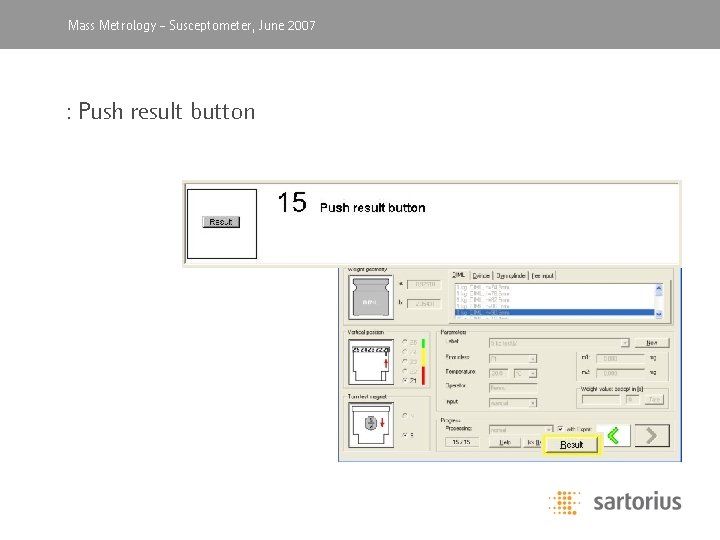Select the first row in the weight list
Image resolution: width=720 pixels, height=540 pixels.
tap(554, 287)
